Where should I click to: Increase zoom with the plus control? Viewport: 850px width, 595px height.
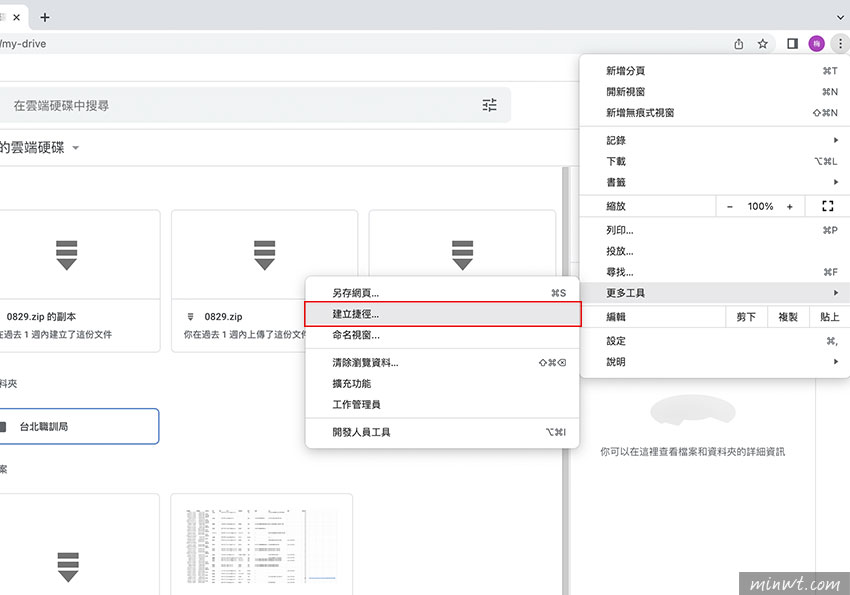tap(790, 205)
